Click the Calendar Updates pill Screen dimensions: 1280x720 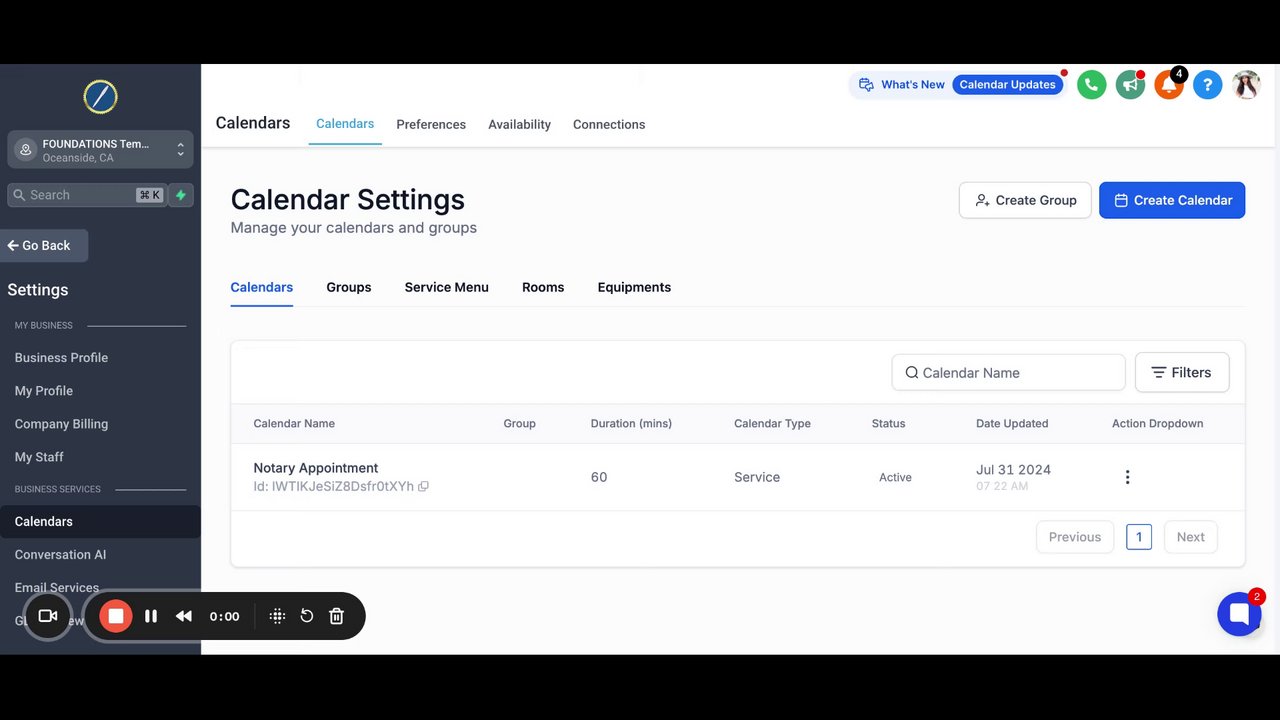[1007, 85]
